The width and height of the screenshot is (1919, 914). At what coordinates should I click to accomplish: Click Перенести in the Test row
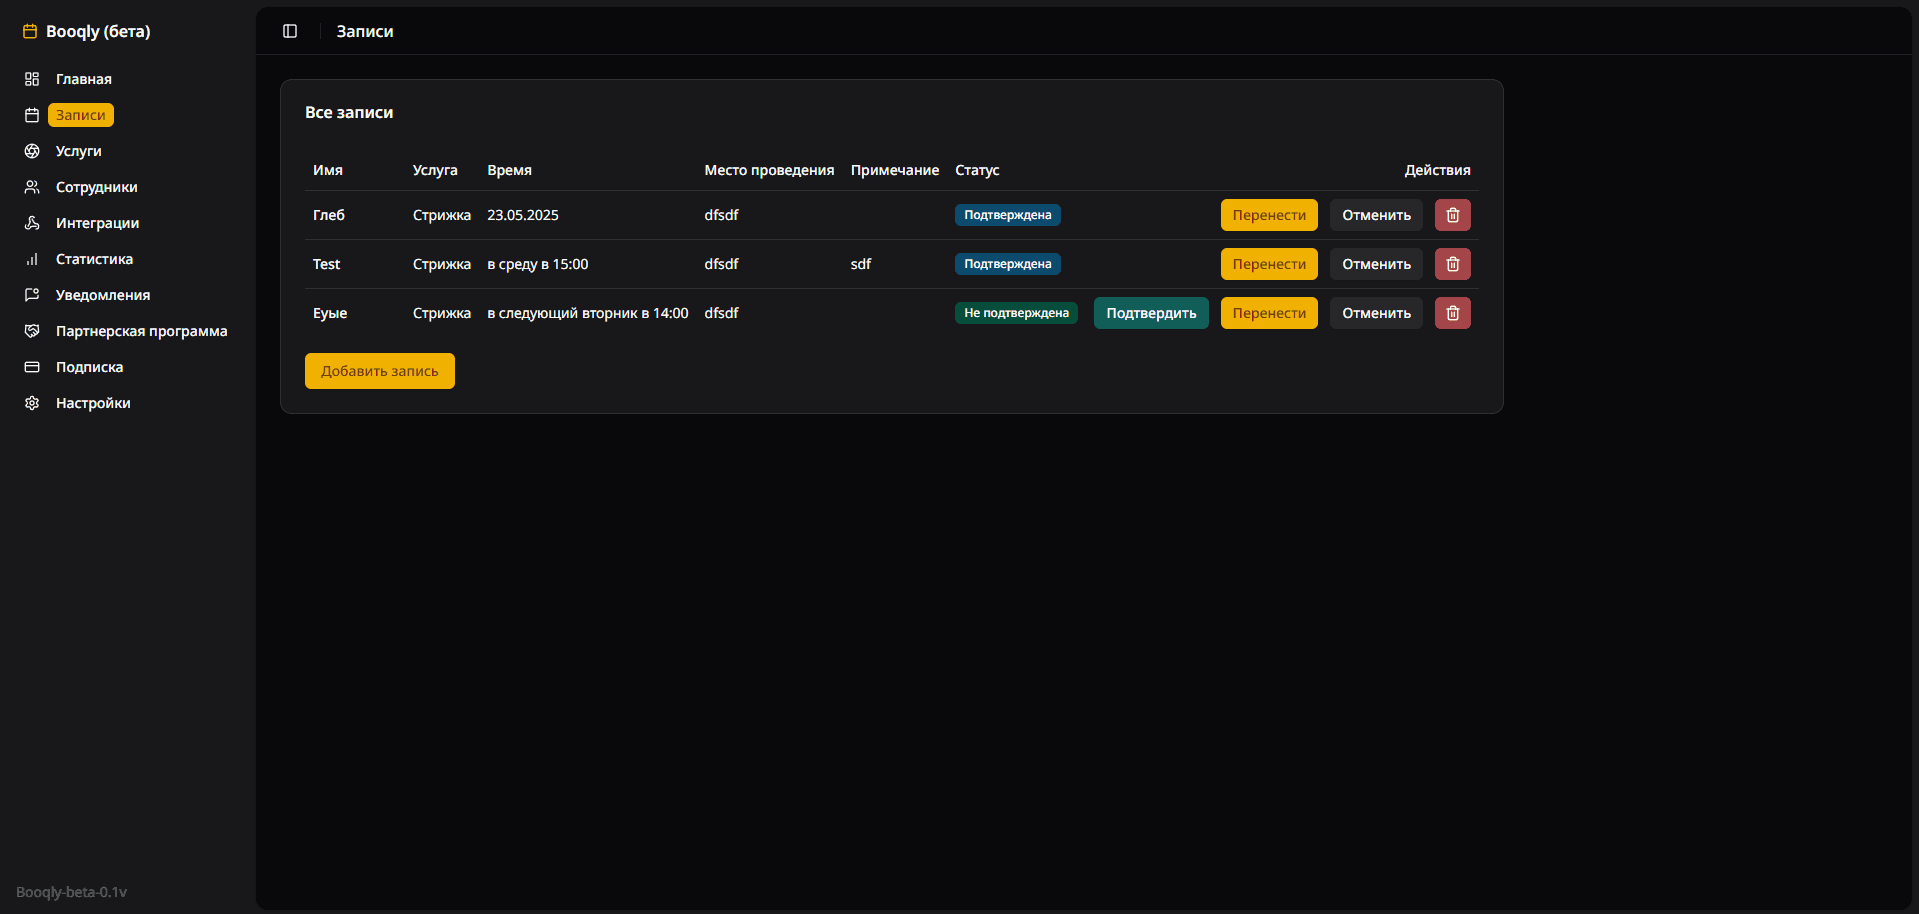[x=1269, y=264]
